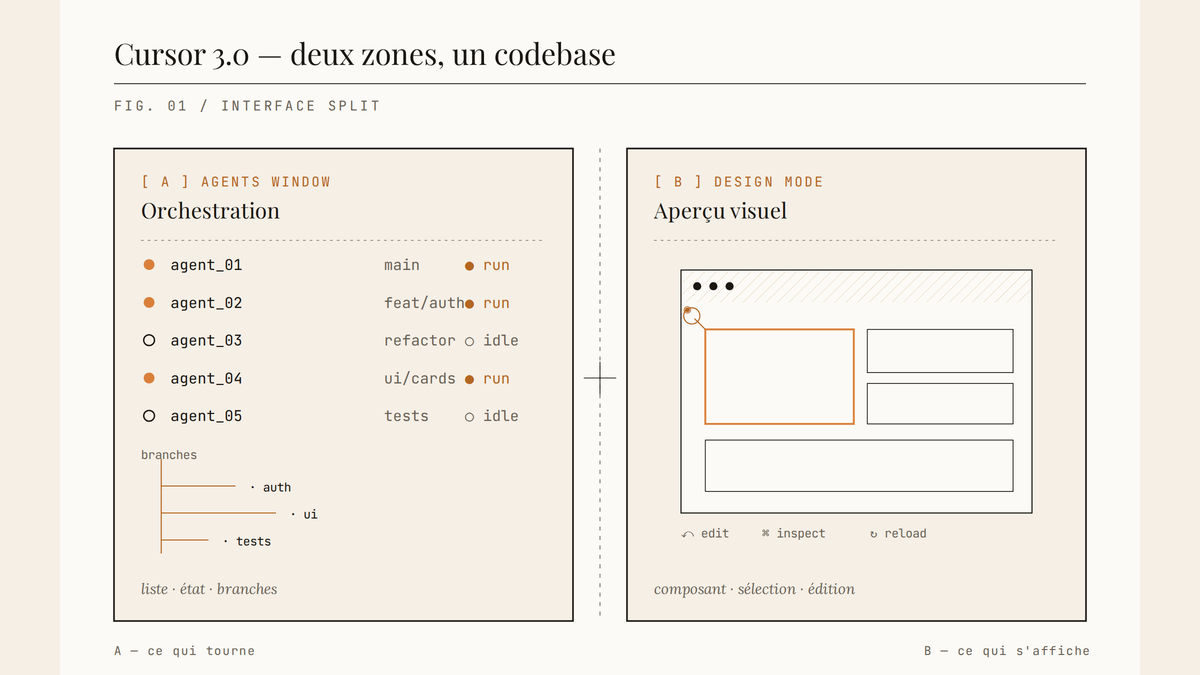
Task: Click the branches tree heading
Action: [x=169, y=455]
